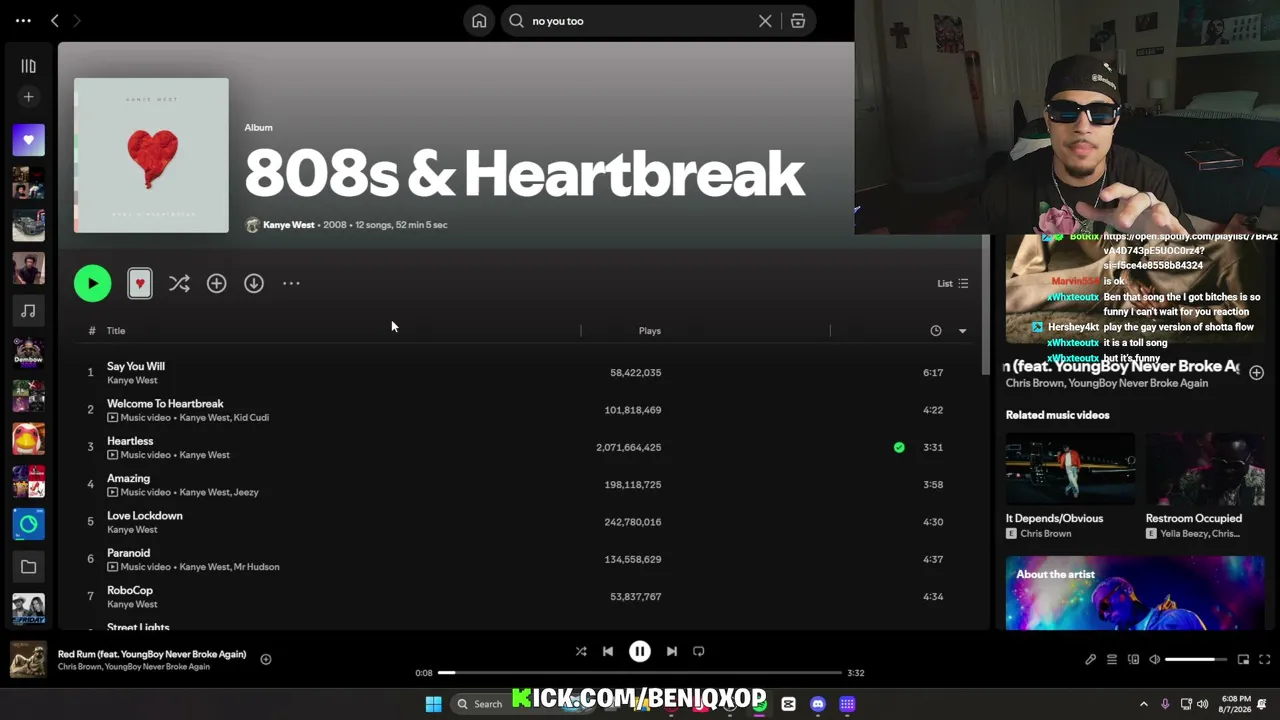
Task: Sort tracks by Title column header
Action: coord(116,331)
